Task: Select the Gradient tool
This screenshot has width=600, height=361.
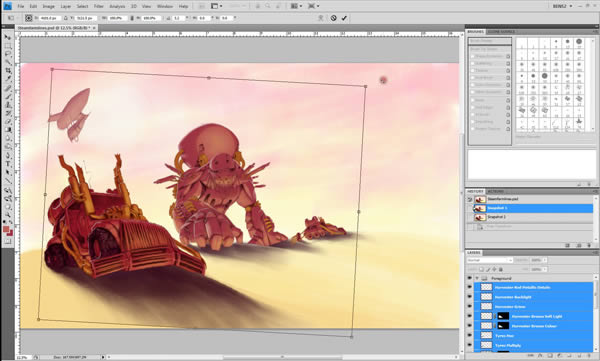Action: 8,130
